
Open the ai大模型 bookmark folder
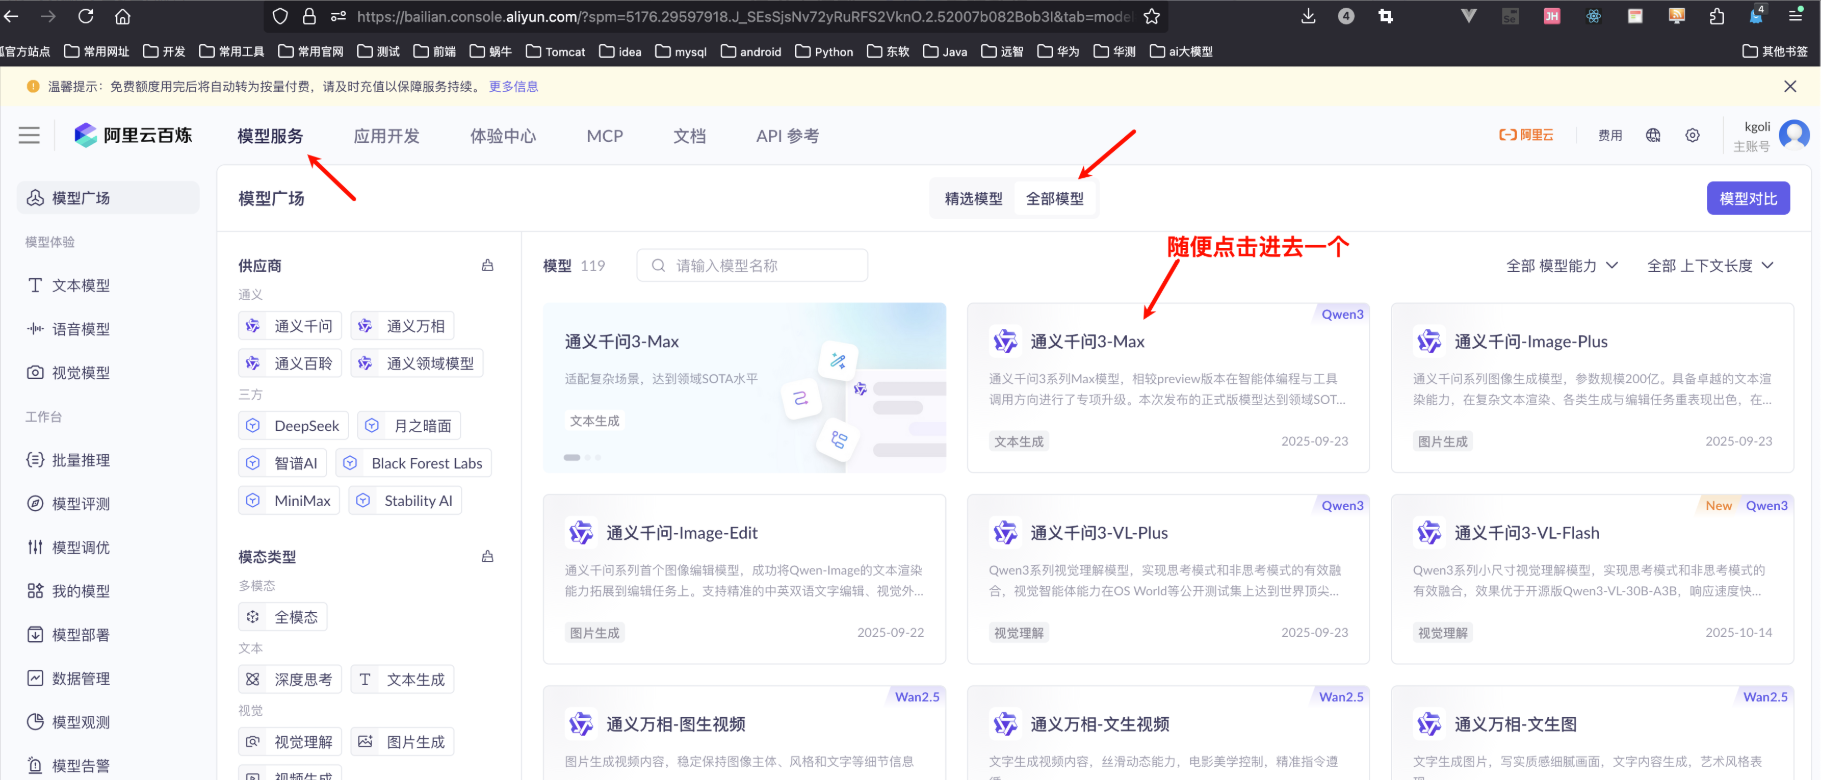click(1181, 51)
